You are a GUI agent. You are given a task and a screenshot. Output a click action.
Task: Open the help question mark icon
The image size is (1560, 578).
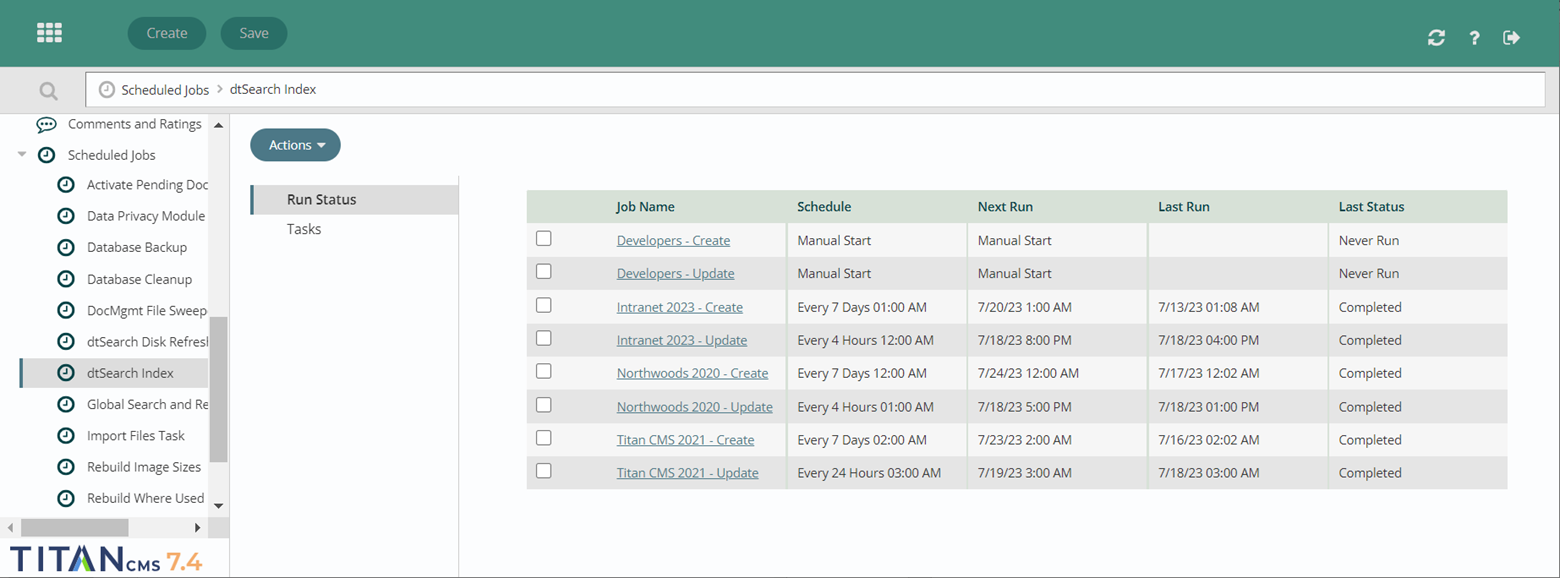[x=1474, y=38]
